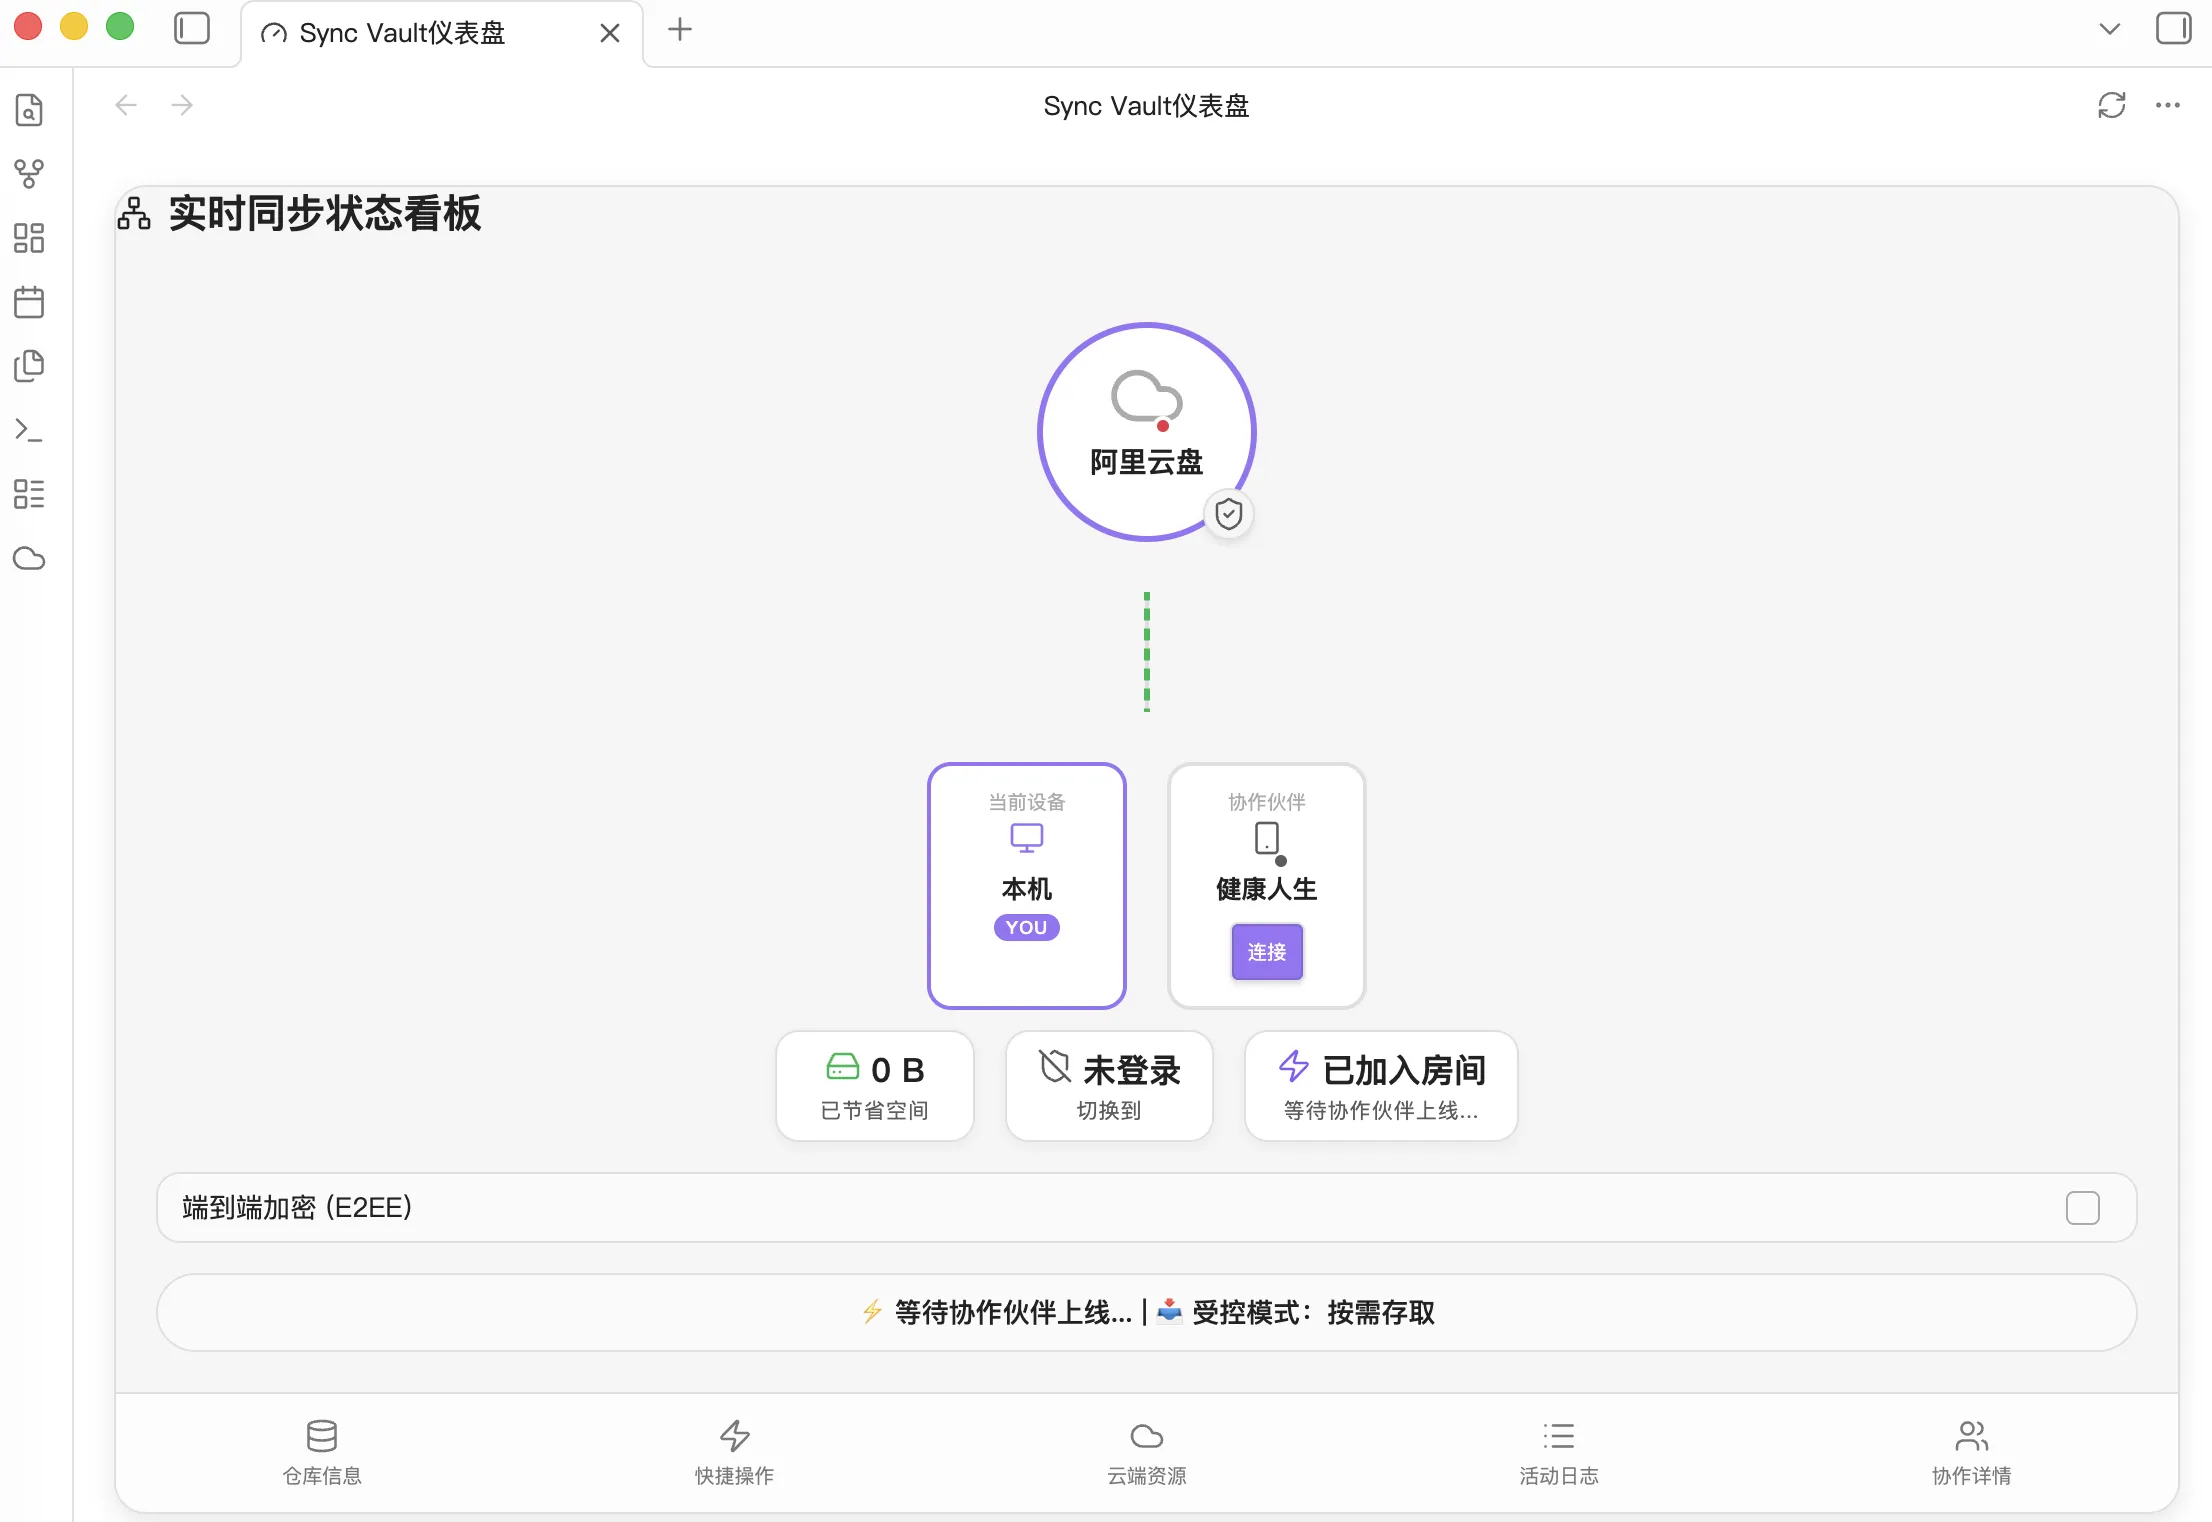
Task: Close the Sync Vault仪表盘 tab
Action: pos(610,33)
